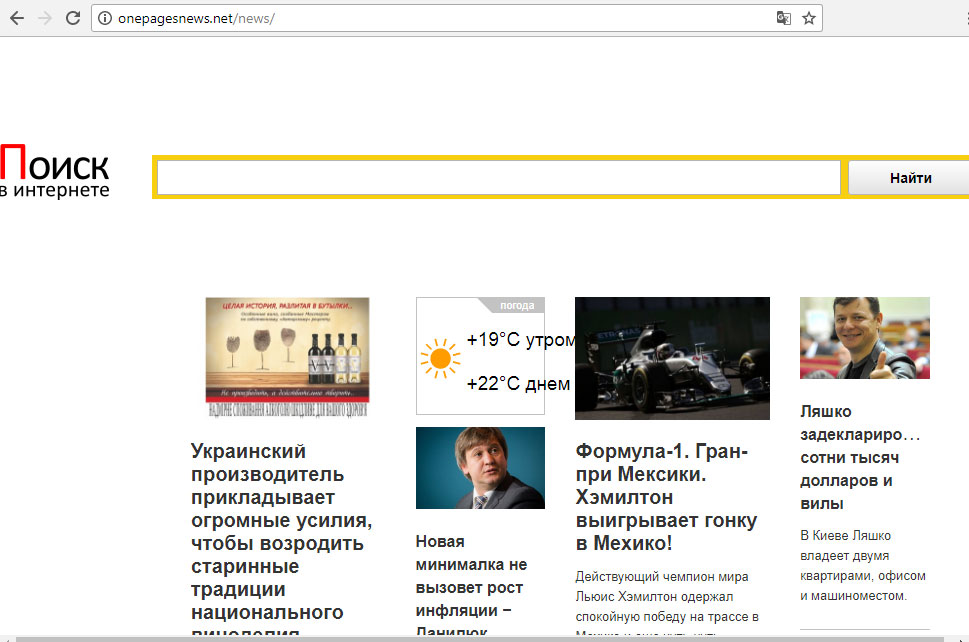
Task: Open the Formula-1 race car photo
Action: click(x=672, y=358)
